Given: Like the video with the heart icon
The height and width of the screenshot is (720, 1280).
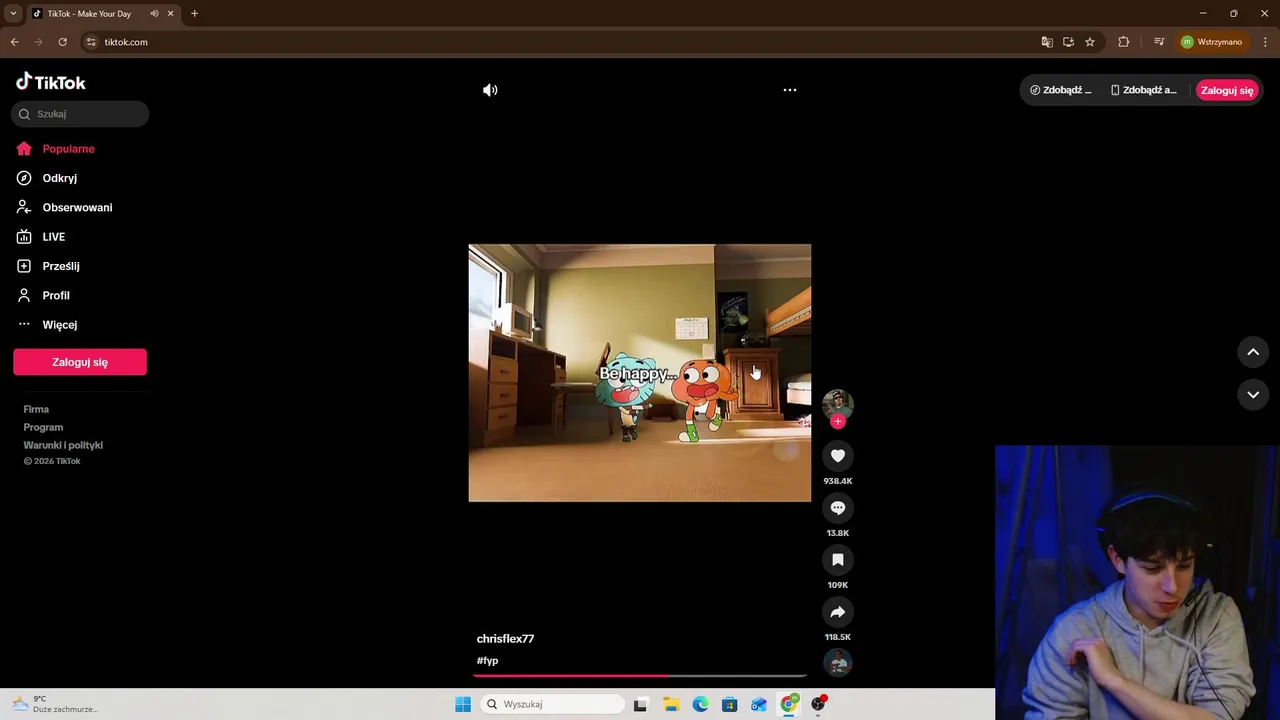Looking at the screenshot, I should [838, 456].
